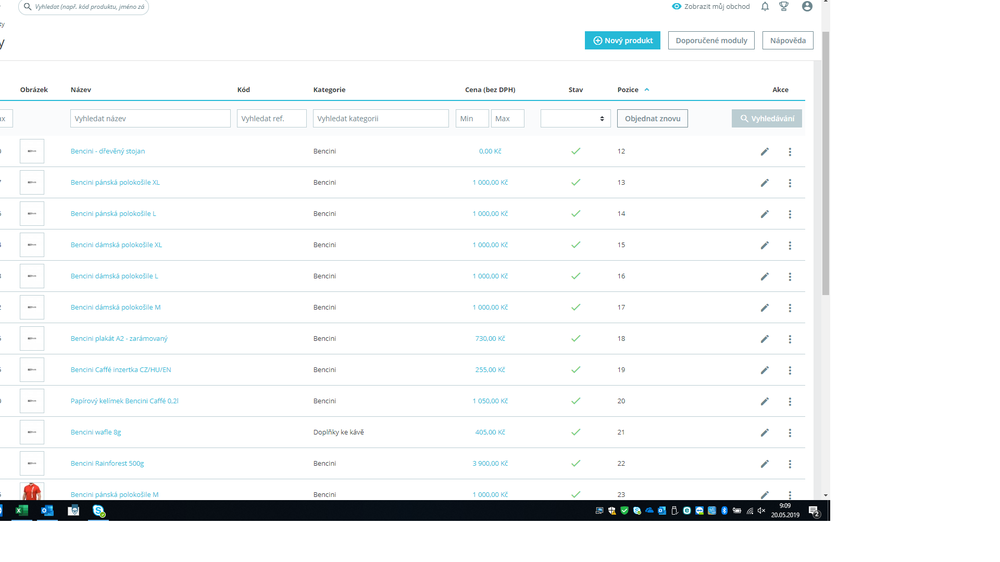The width and height of the screenshot is (1000, 562).
Task: Sort by Kód column header
Action: click(244, 90)
